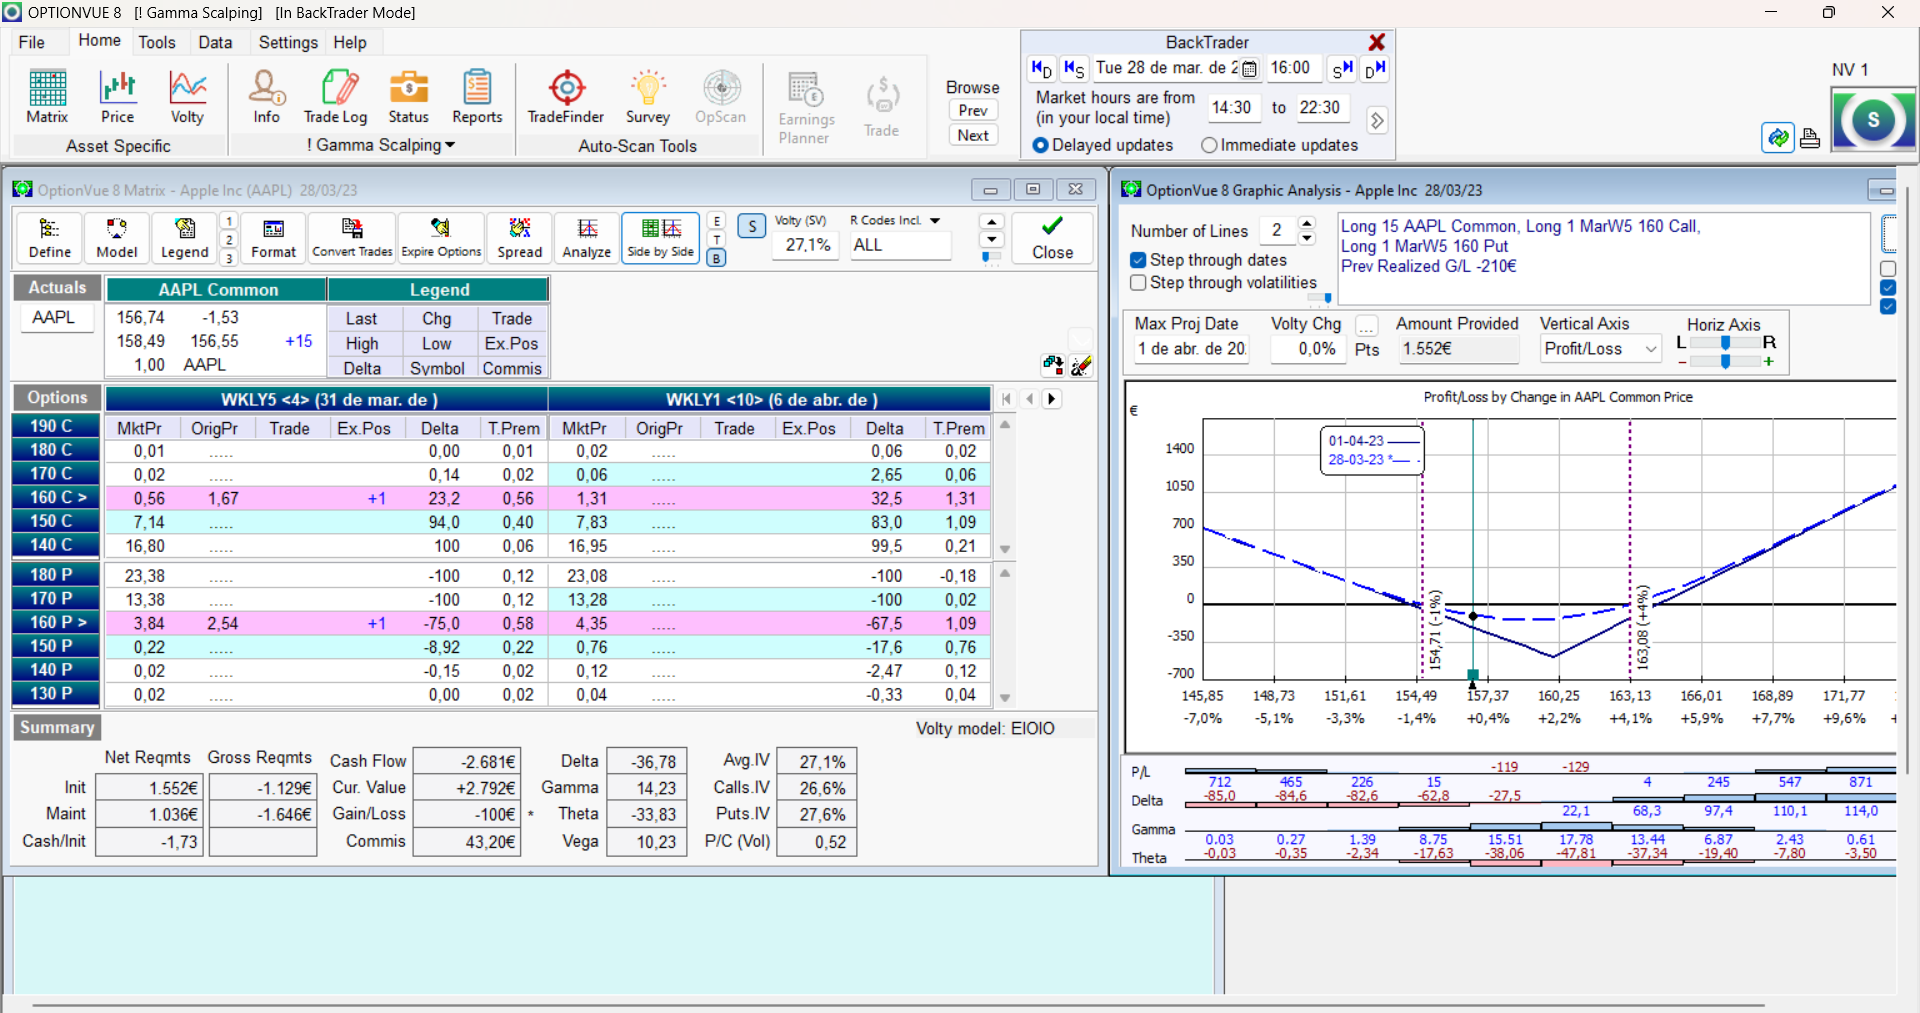
Task: Open the Reports tool
Action: [x=477, y=97]
